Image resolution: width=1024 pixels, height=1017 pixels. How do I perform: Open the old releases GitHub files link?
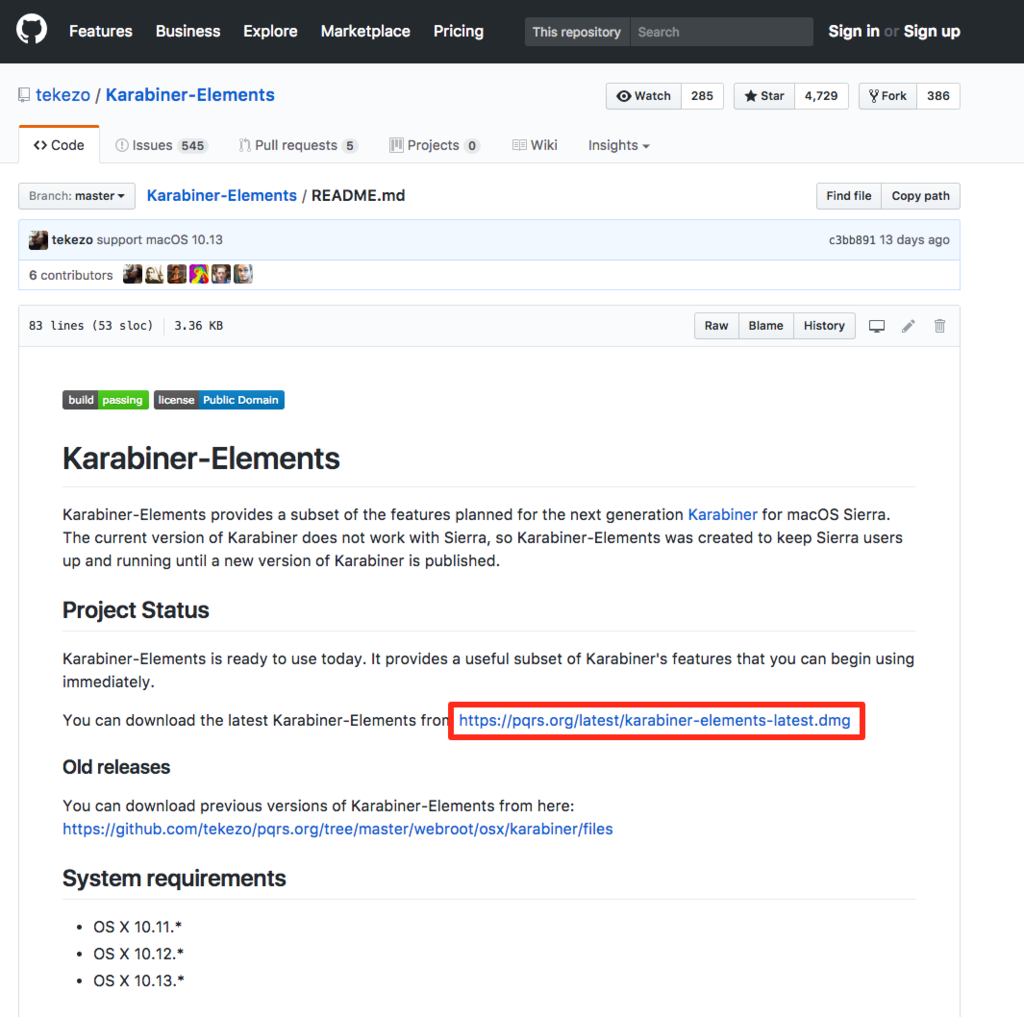(x=338, y=829)
